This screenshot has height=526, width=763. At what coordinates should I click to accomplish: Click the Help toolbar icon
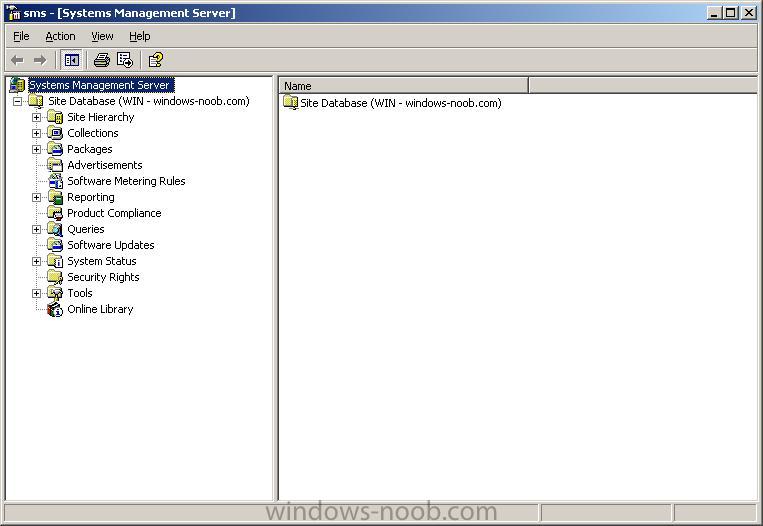[155, 60]
